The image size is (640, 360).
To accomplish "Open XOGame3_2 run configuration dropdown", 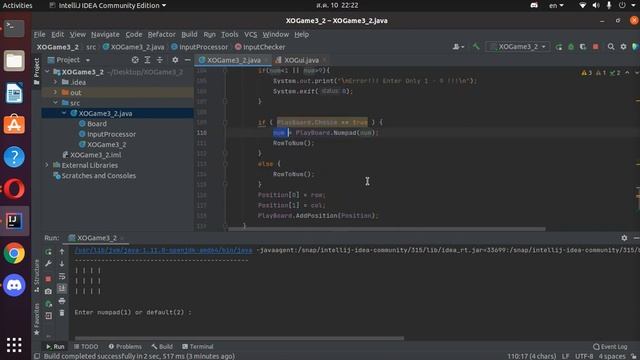I will click(518, 47).
